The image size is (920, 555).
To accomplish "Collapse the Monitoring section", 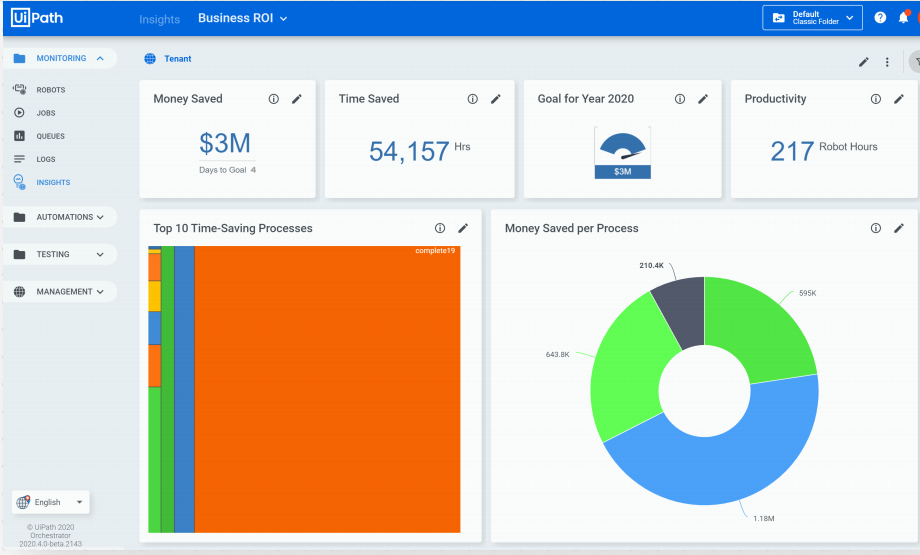I will pos(100,58).
